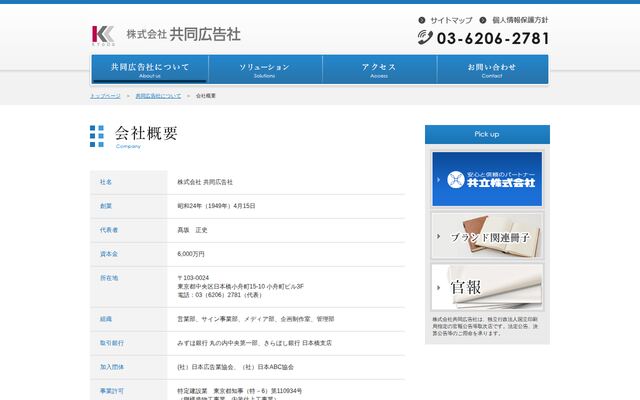Screen dimensions: 640x400
Task: Click the arrow on the ブランド関連冊子 banner
Action: tap(438, 236)
